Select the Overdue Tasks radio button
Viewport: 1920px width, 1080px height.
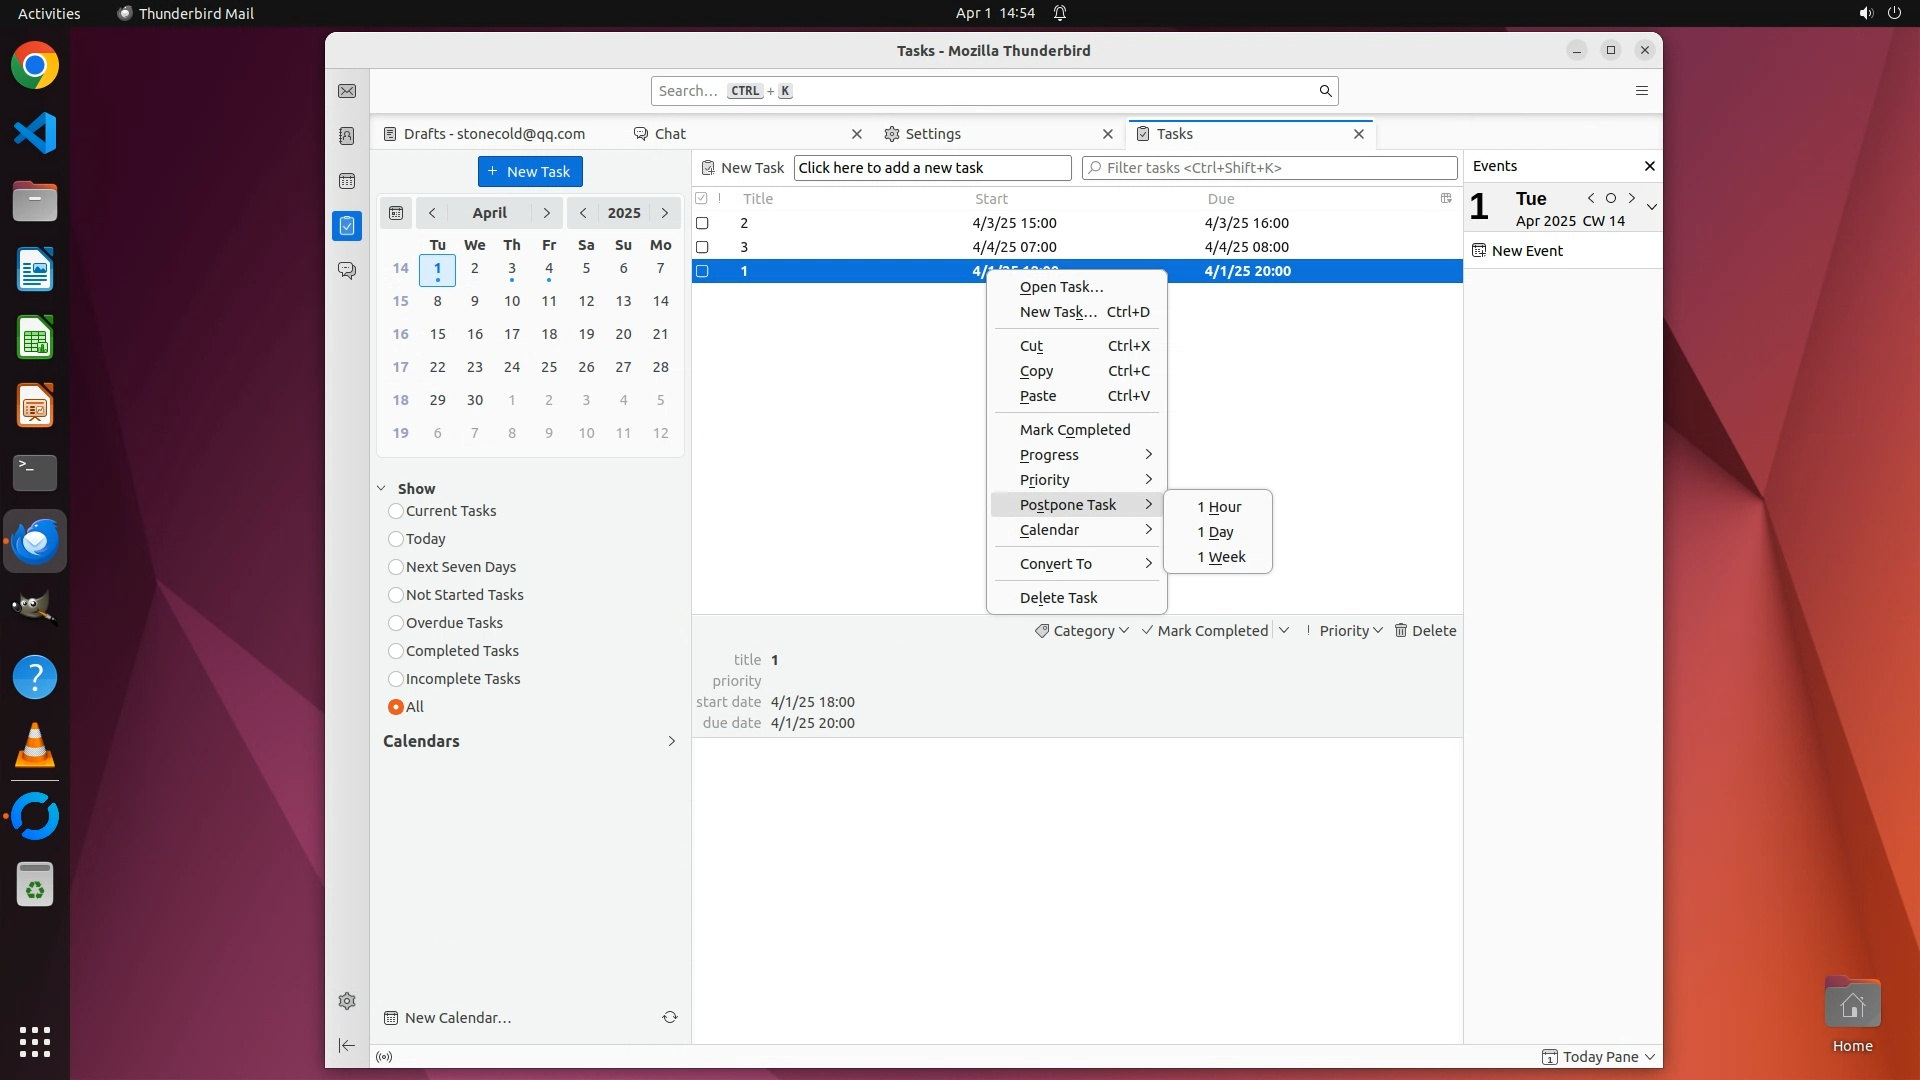tap(396, 623)
